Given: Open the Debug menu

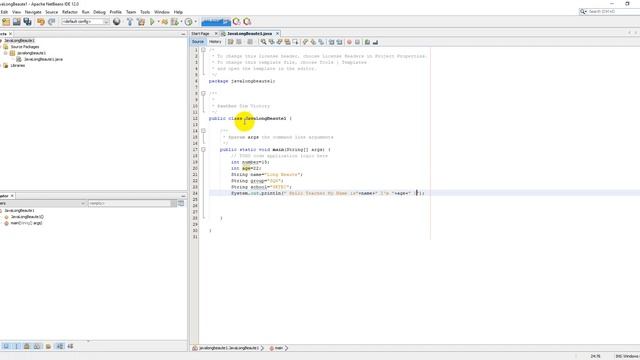Looking at the screenshot, I should tap(99, 12).
